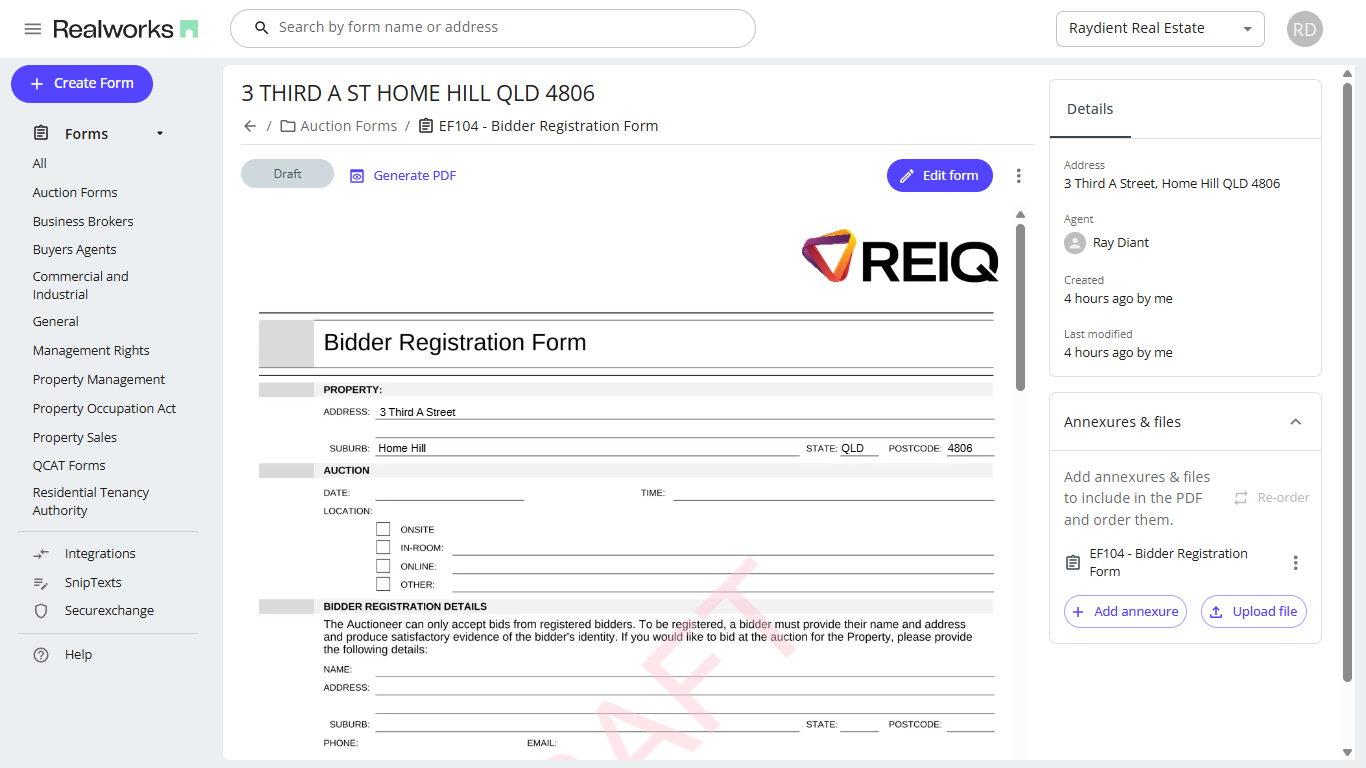This screenshot has width=1366, height=768.
Task: Open the Business Brokers category
Action: (x=83, y=222)
